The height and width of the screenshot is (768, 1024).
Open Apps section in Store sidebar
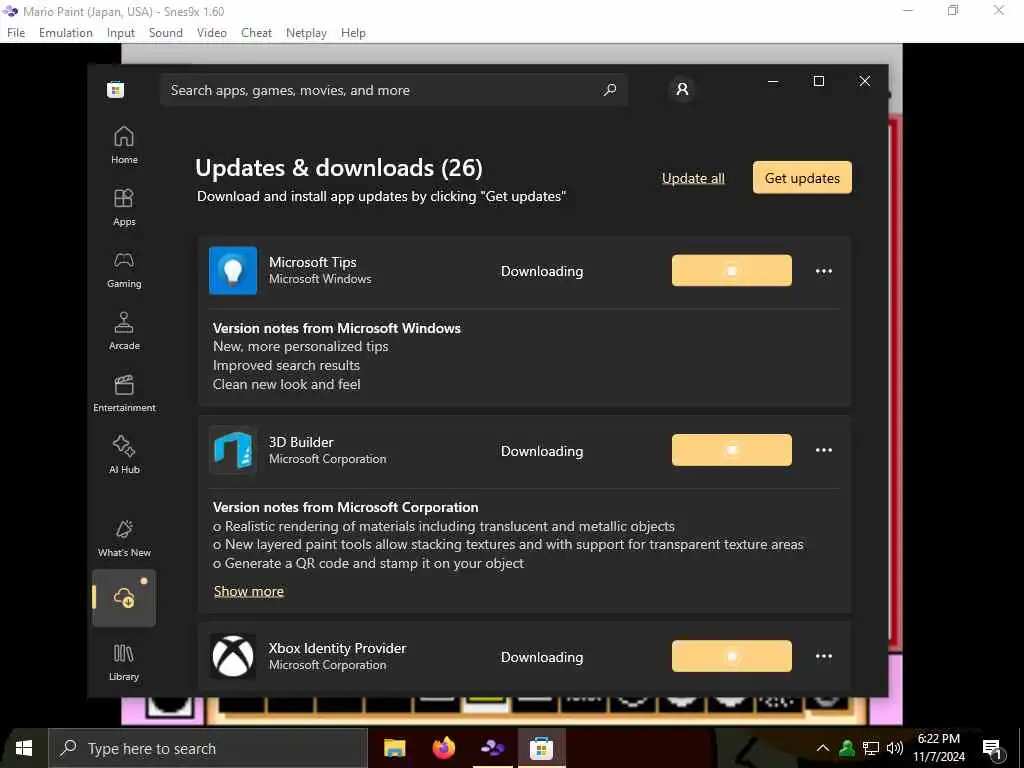(x=124, y=207)
